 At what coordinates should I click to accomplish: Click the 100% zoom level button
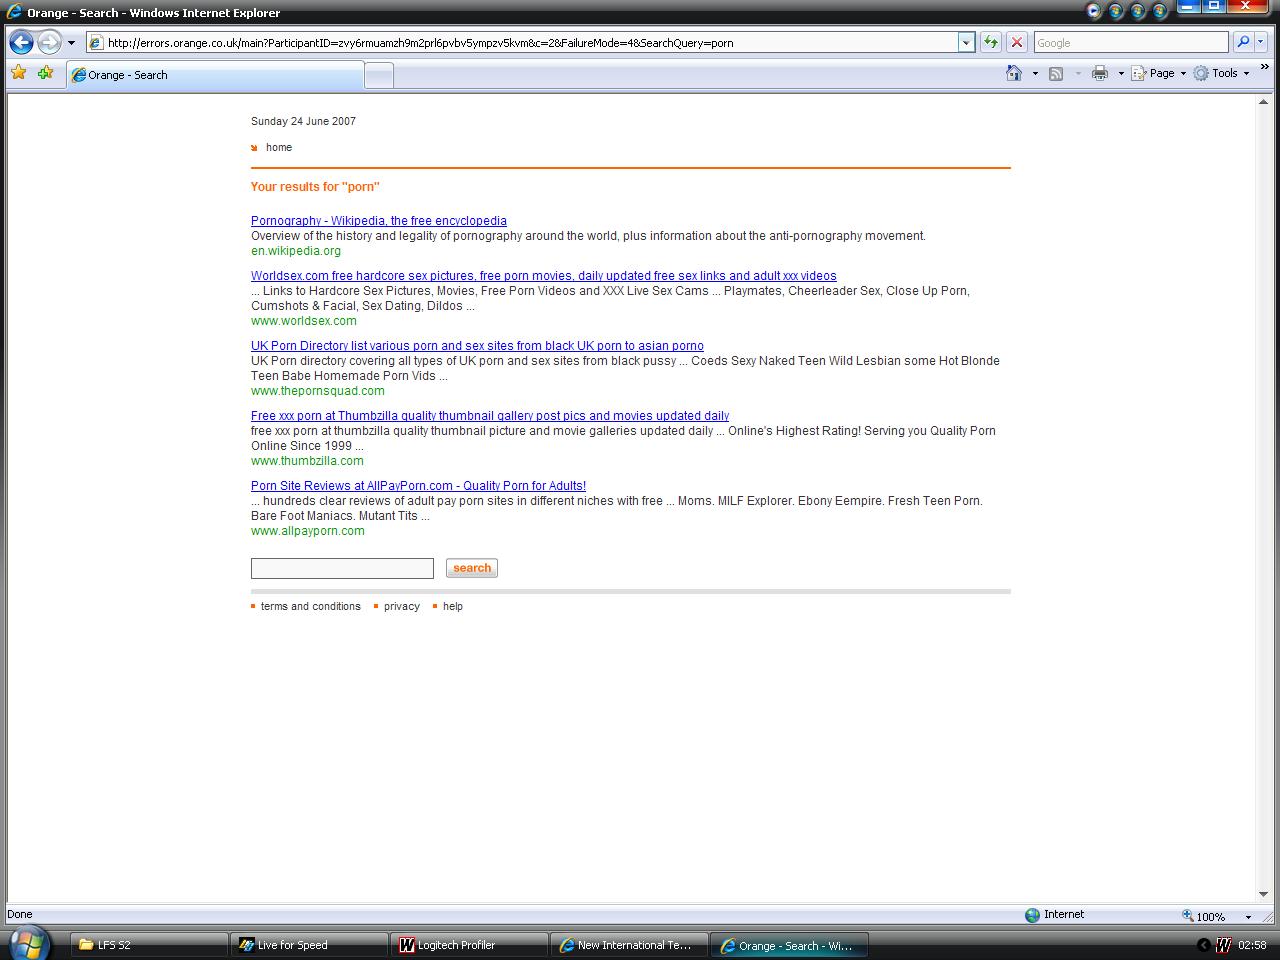pos(1204,916)
